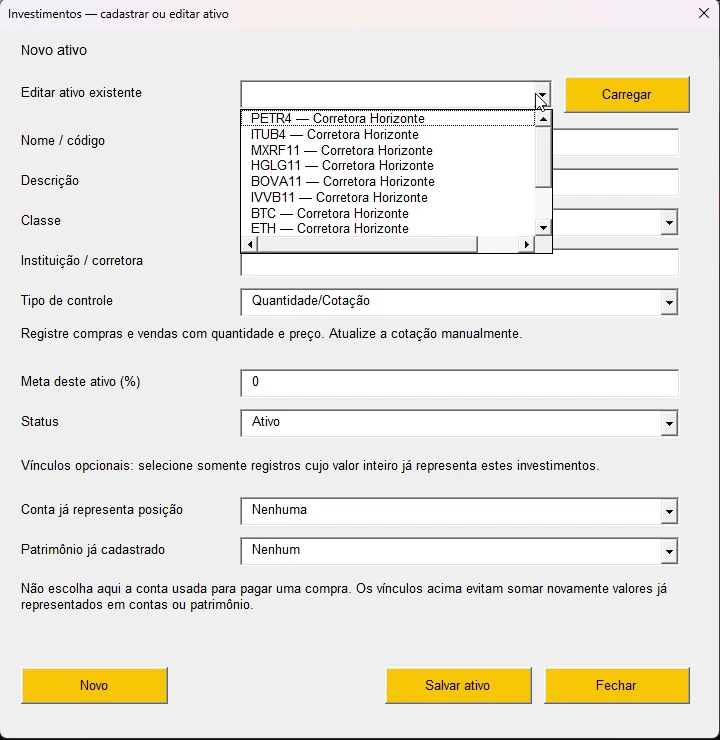
Task: Click the list's scroll down arrow
Action: tap(544, 228)
